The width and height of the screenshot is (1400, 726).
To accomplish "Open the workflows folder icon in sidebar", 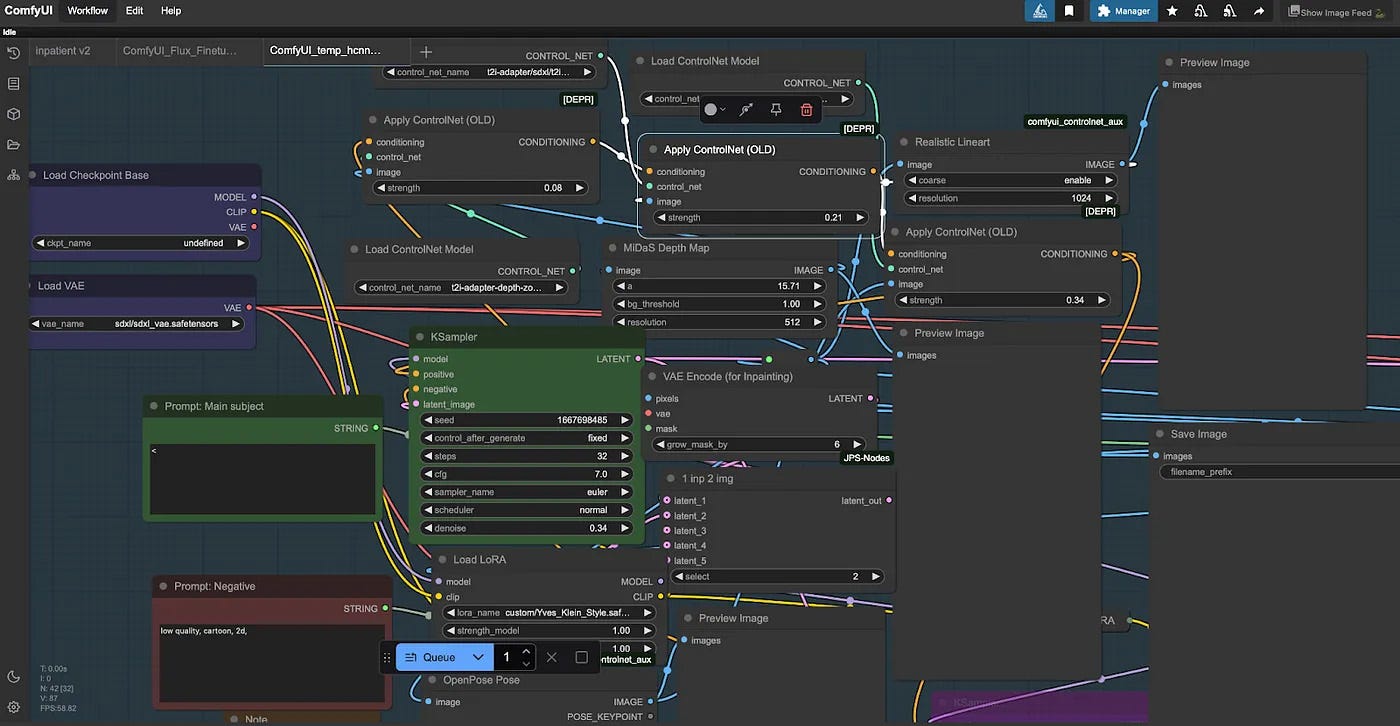I will pos(13,144).
